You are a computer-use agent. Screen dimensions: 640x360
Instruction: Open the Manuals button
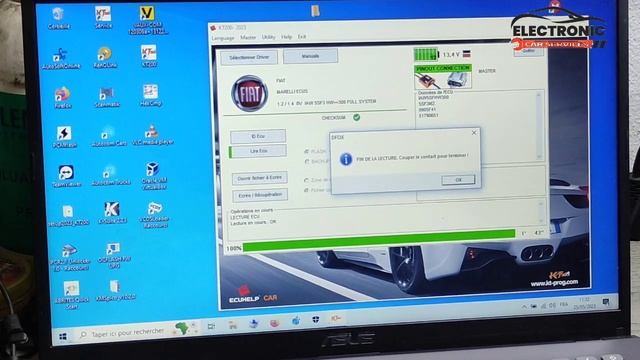point(310,56)
